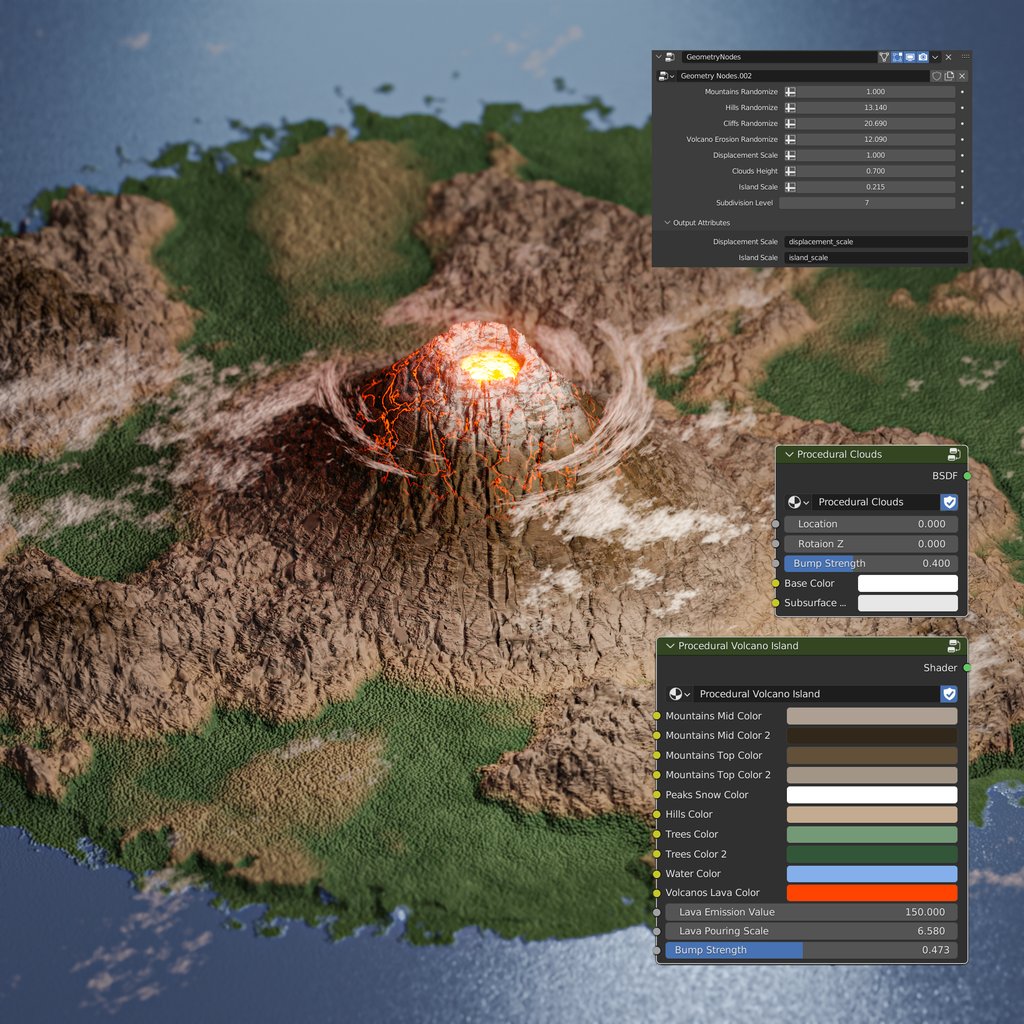Toggle the fake user checkbox for Procedural Volcano Island

[948, 694]
